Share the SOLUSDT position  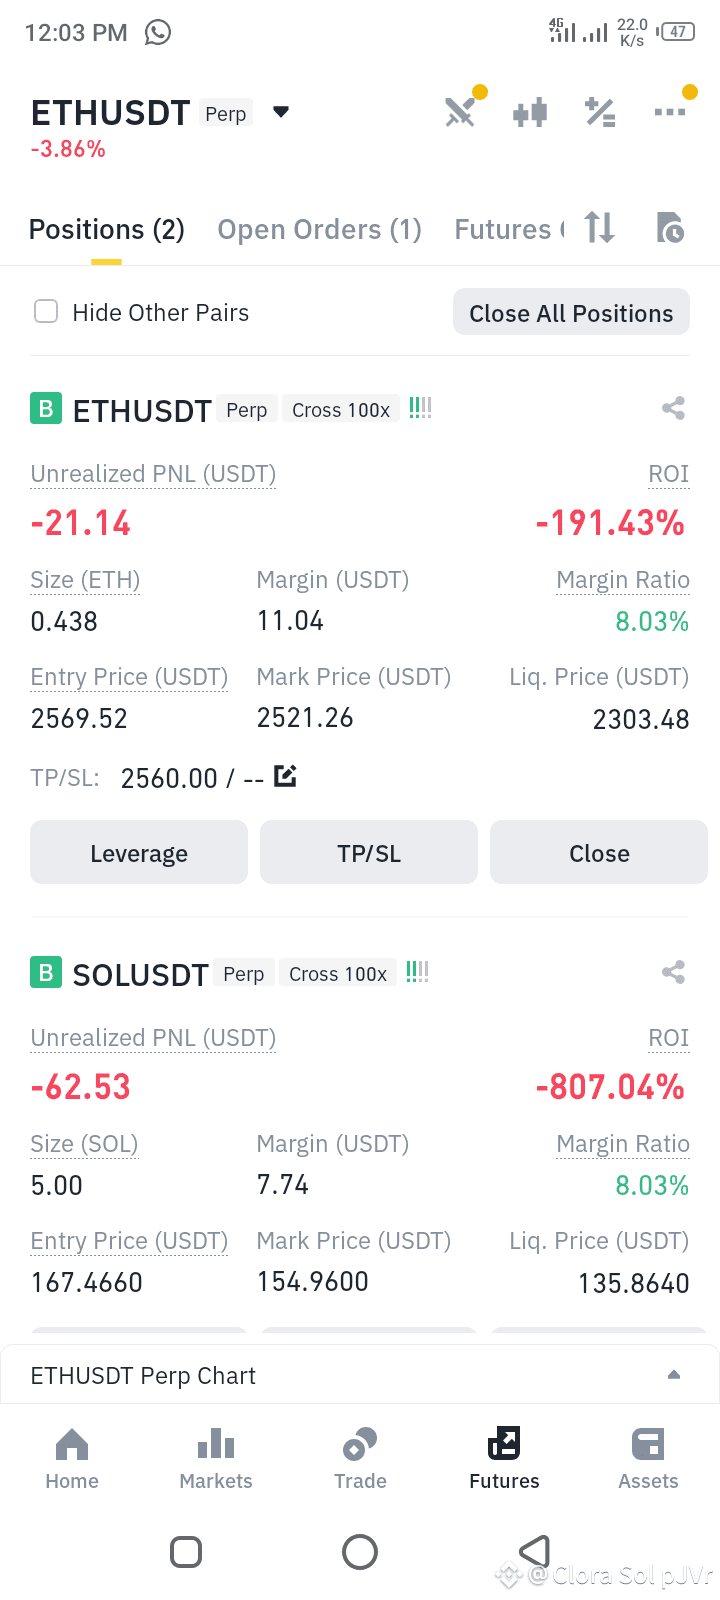click(x=673, y=972)
